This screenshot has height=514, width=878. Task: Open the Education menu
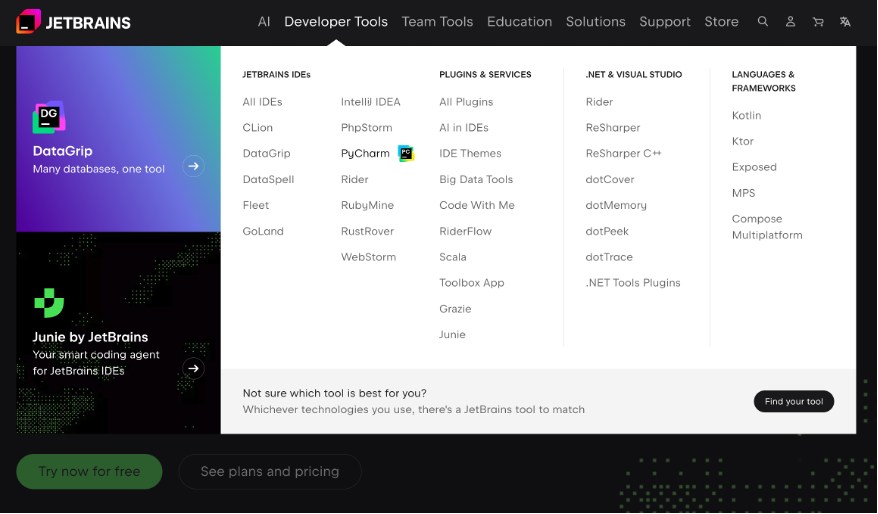click(520, 22)
